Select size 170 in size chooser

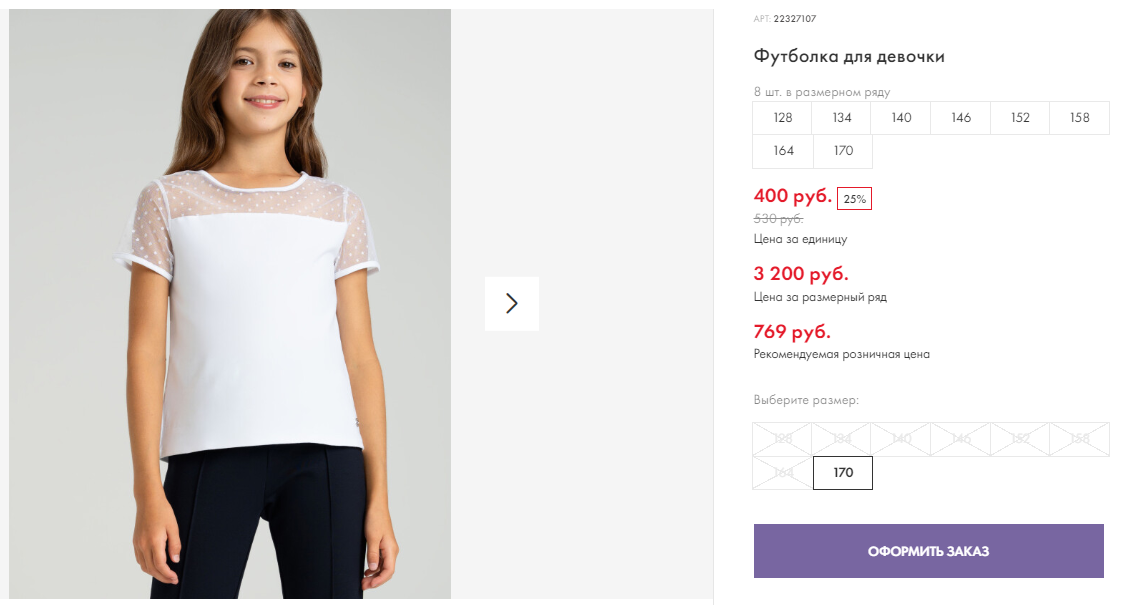point(843,473)
